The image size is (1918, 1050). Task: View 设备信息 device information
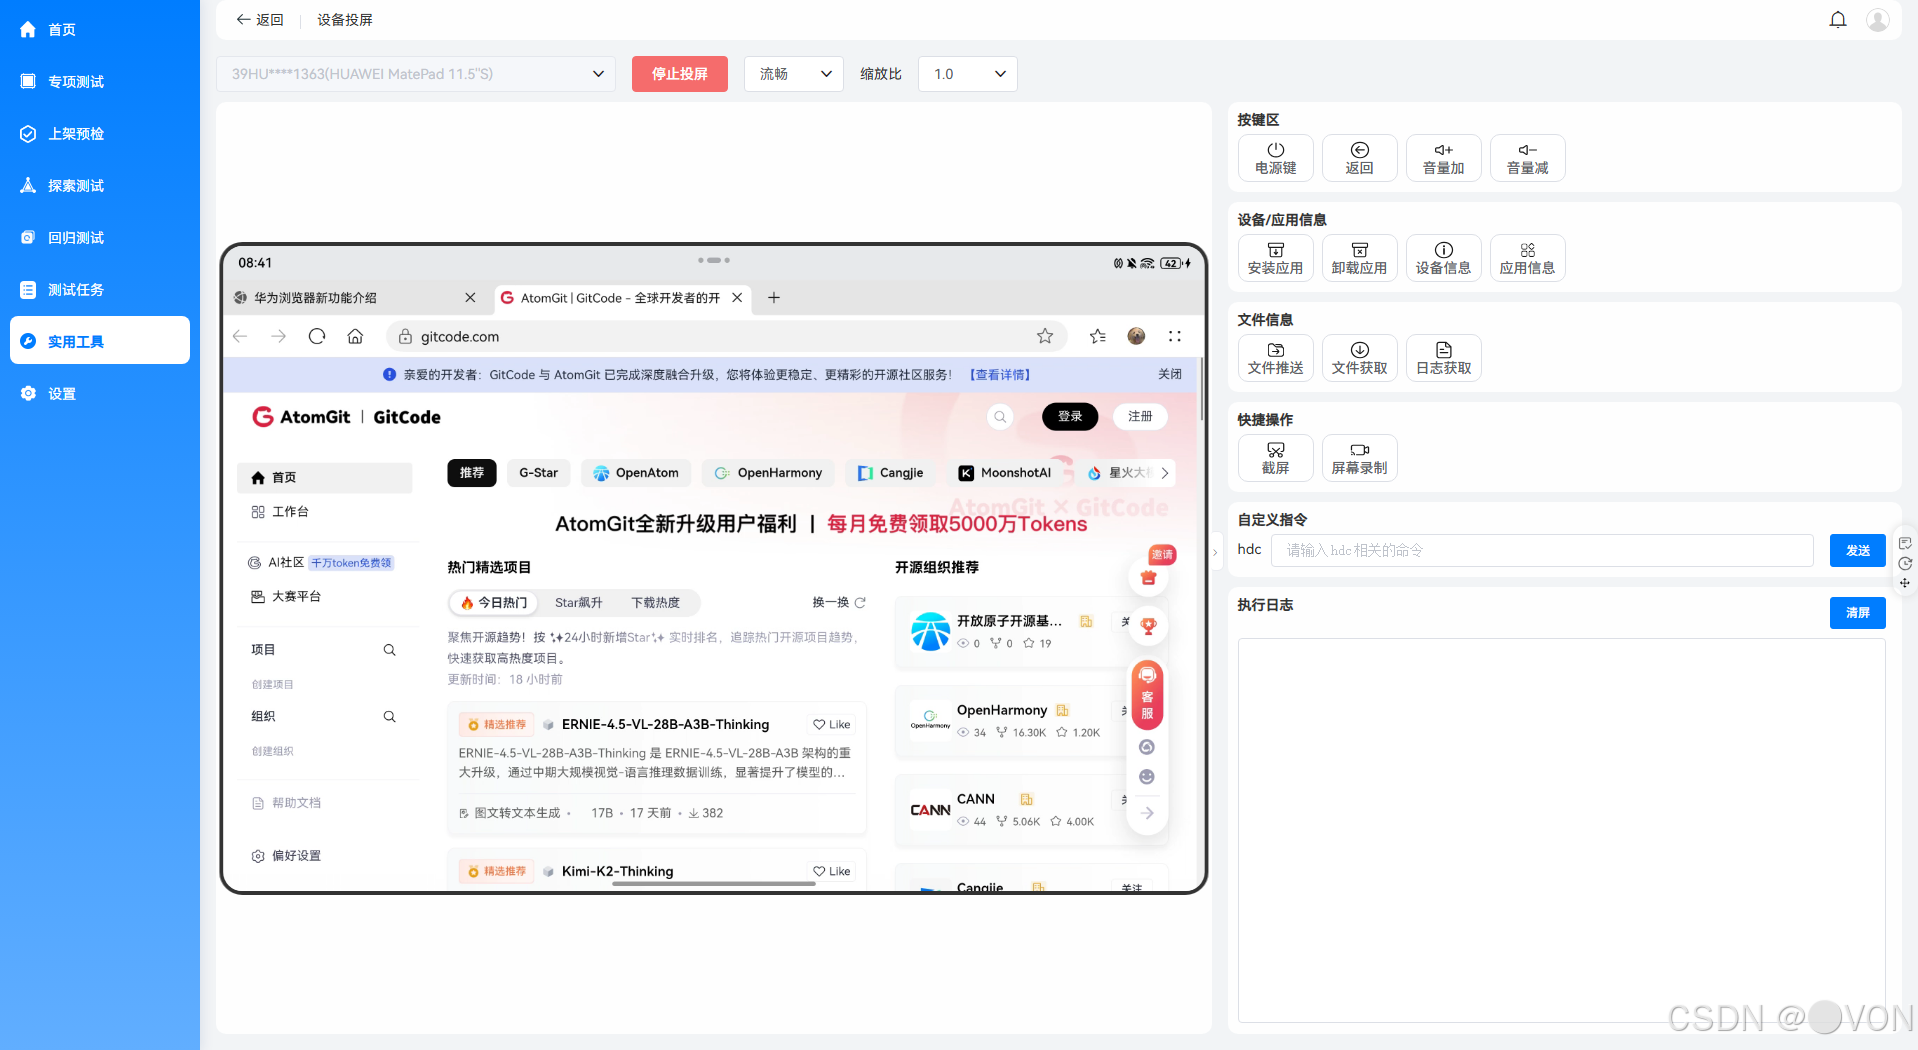1443,257
